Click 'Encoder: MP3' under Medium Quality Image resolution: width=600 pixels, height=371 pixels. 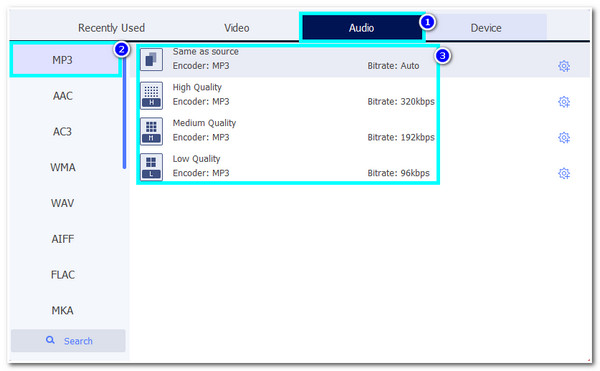click(201, 137)
